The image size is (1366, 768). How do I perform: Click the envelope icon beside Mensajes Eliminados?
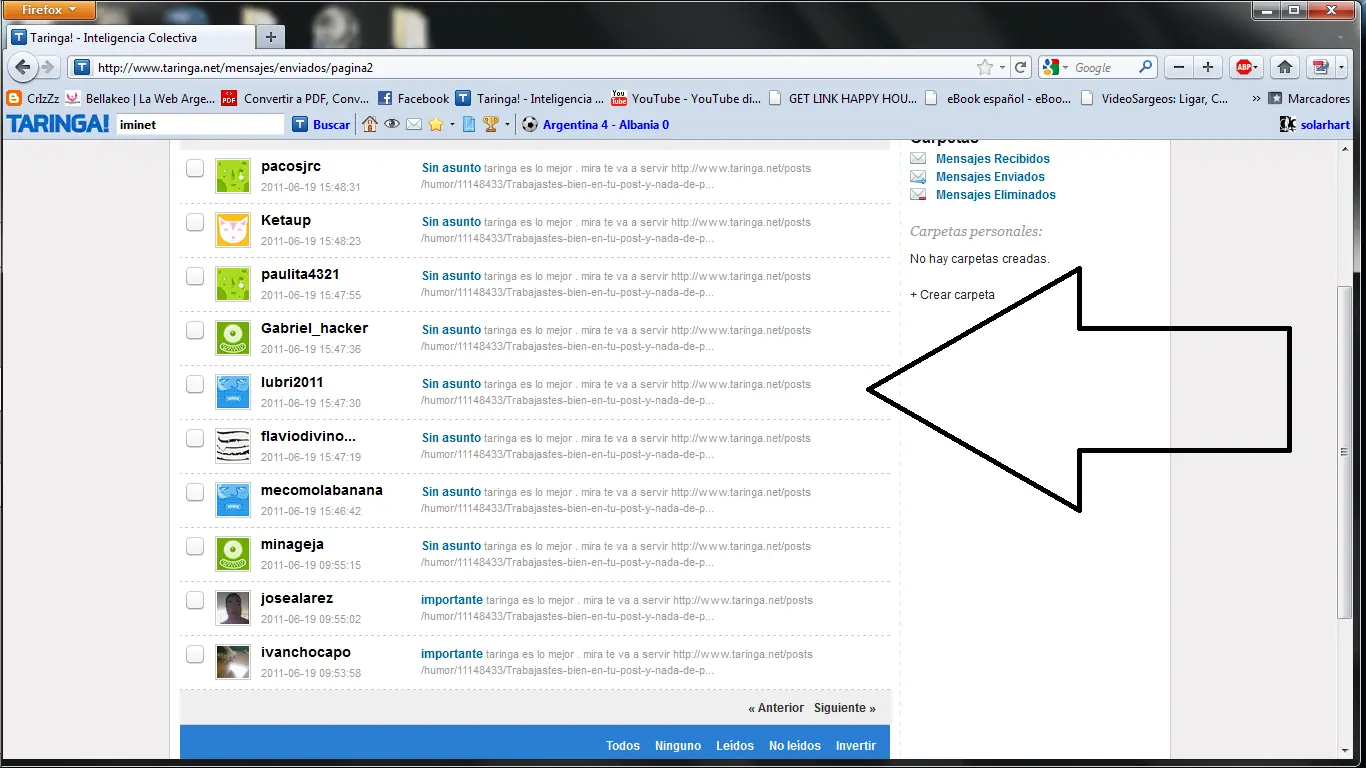tap(918, 194)
